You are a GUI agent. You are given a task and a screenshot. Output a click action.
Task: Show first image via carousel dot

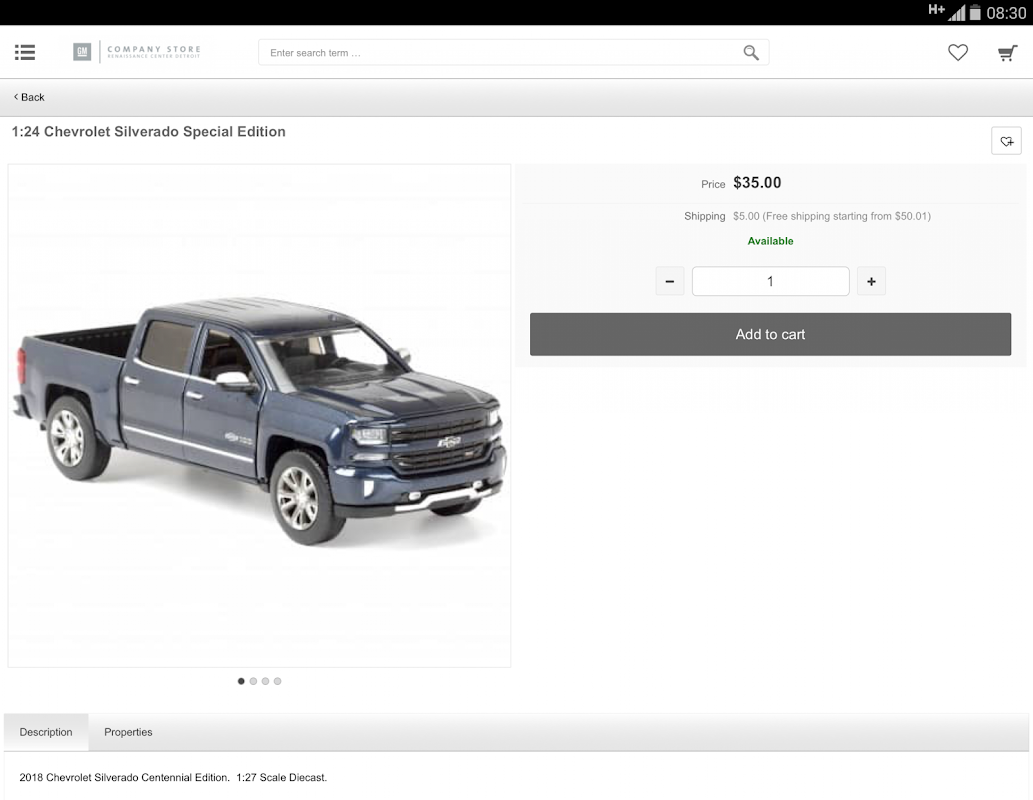coord(241,681)
